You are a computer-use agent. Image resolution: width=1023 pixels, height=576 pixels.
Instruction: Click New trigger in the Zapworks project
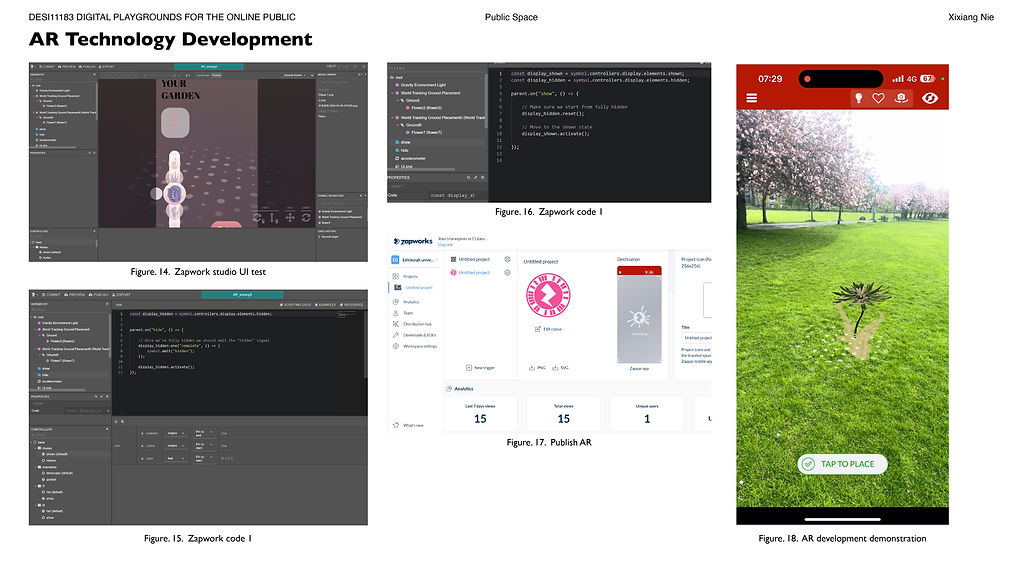coord(480,368)
